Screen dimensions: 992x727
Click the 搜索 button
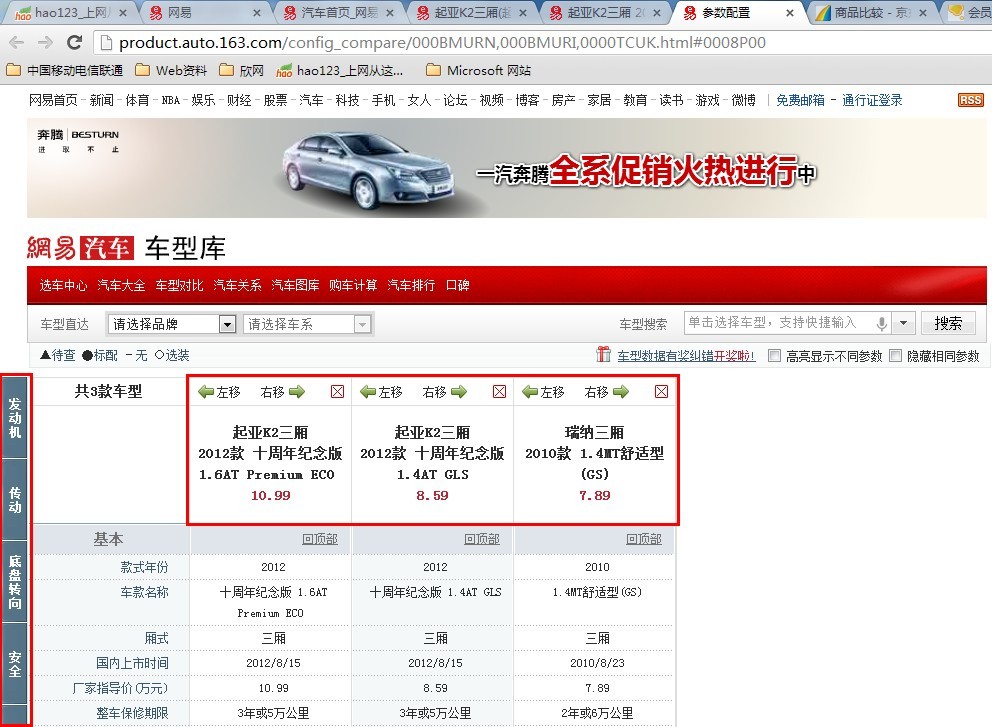pyautogui.click(x=948, y=323)
